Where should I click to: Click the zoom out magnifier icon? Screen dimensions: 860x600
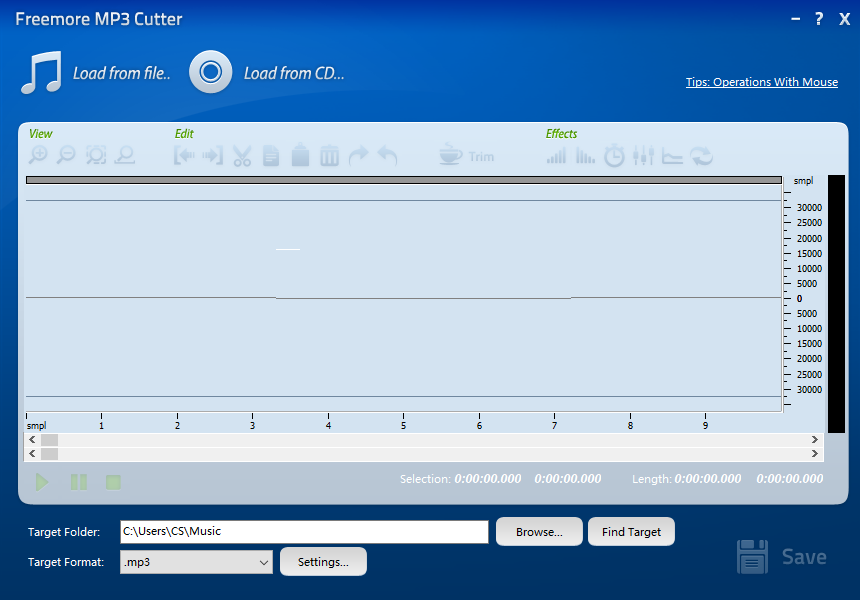pos(66,155)
